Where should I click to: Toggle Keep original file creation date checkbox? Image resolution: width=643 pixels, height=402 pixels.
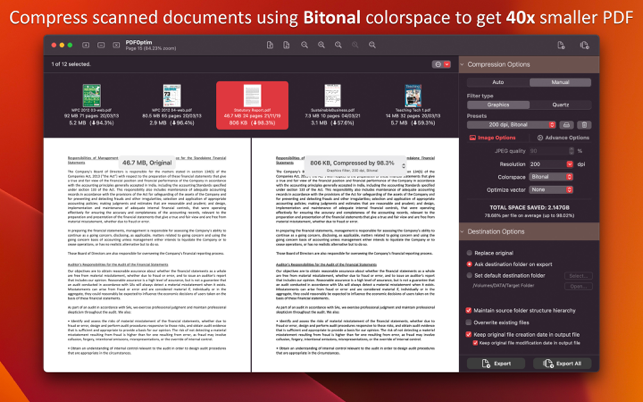pos(468,334)
